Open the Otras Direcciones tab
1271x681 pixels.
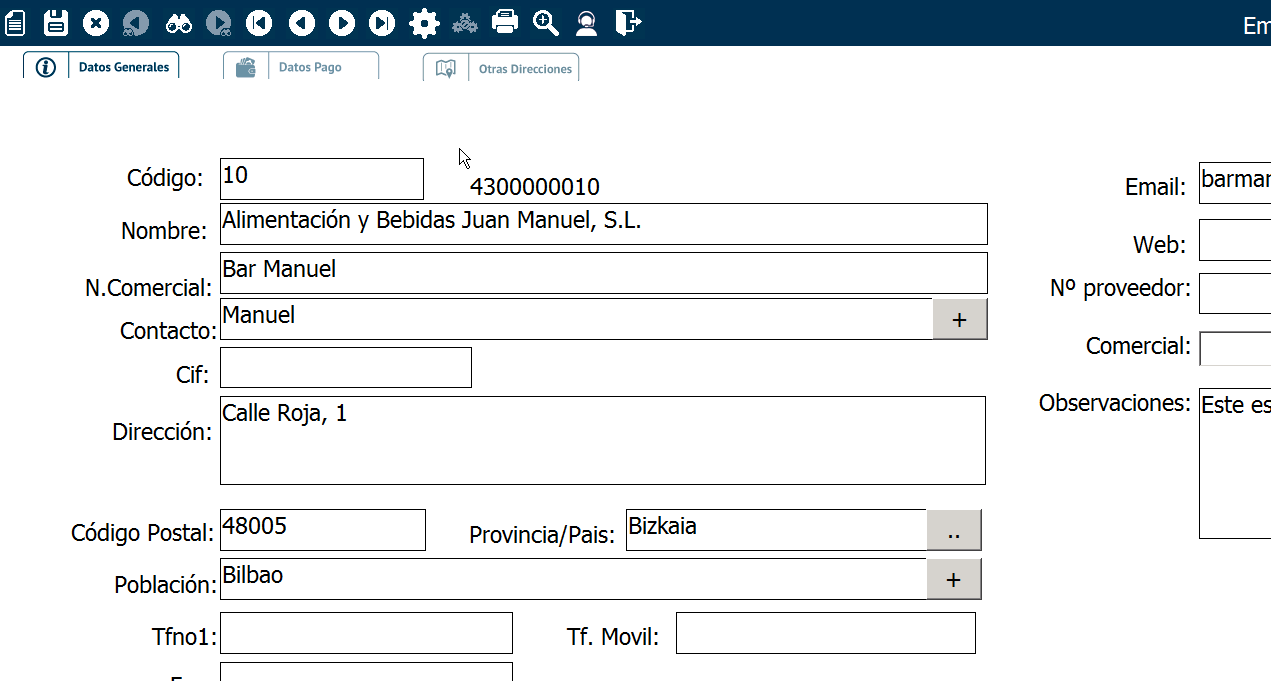click(x=501, y=68)
